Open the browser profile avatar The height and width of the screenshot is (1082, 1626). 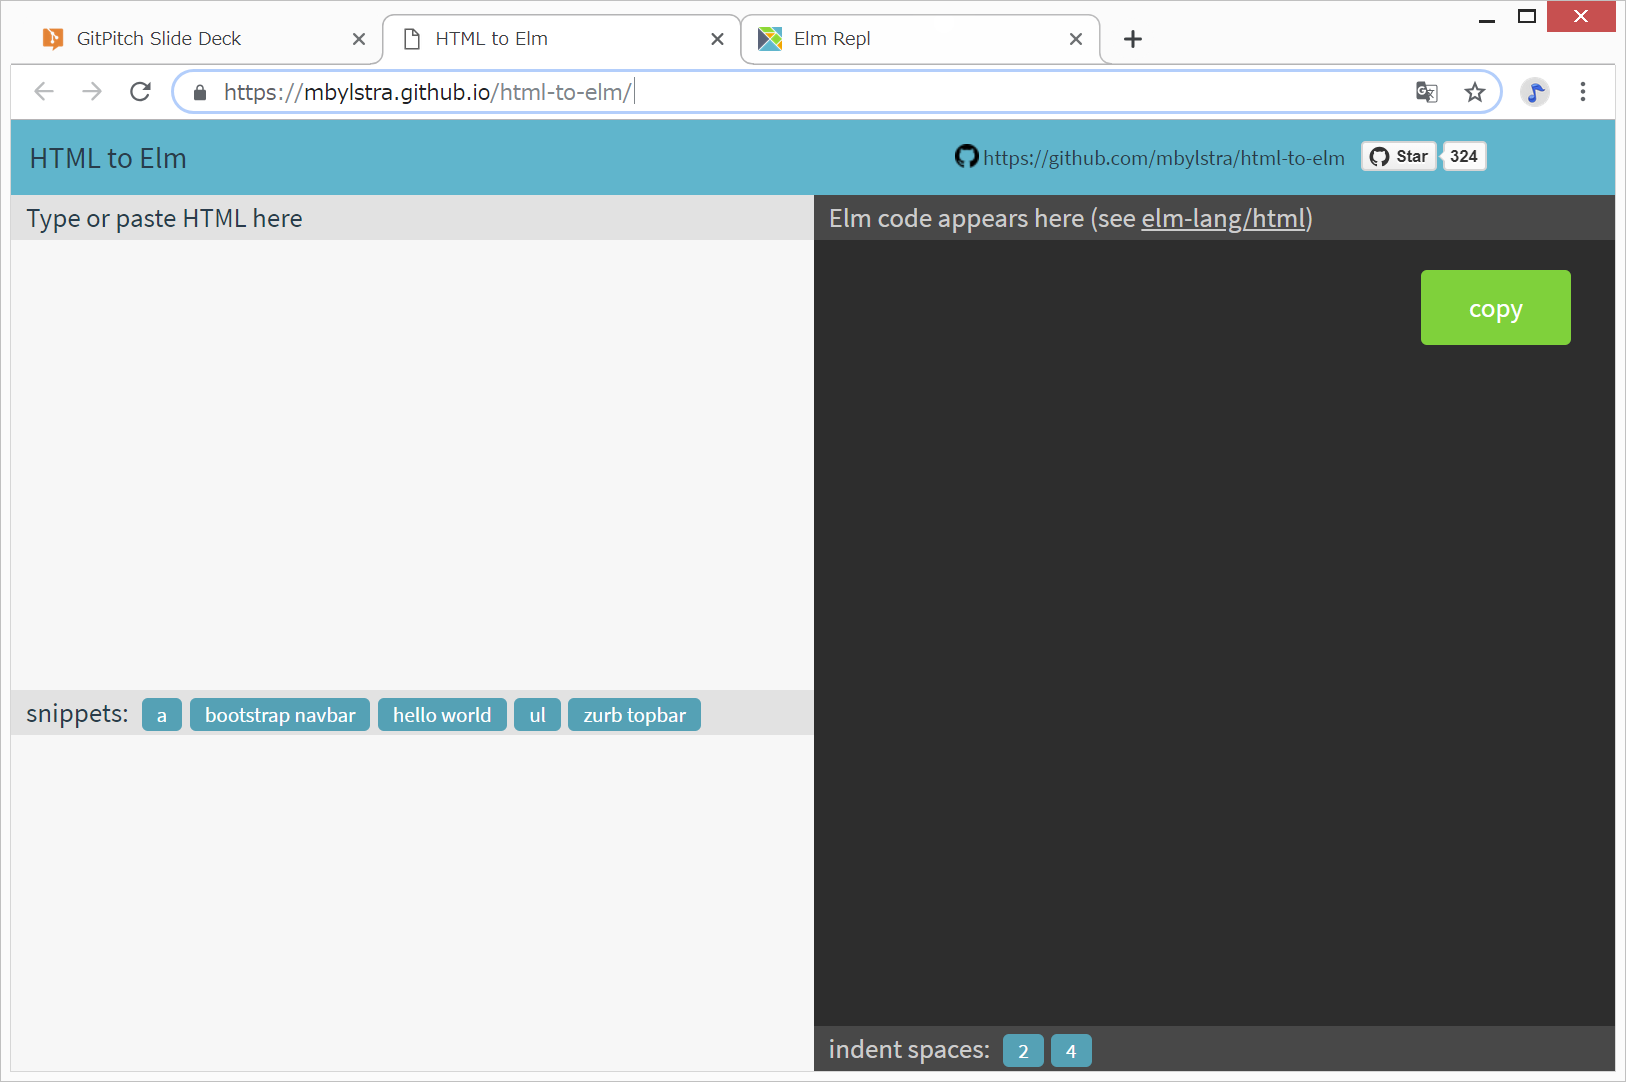pos(1534,93)
